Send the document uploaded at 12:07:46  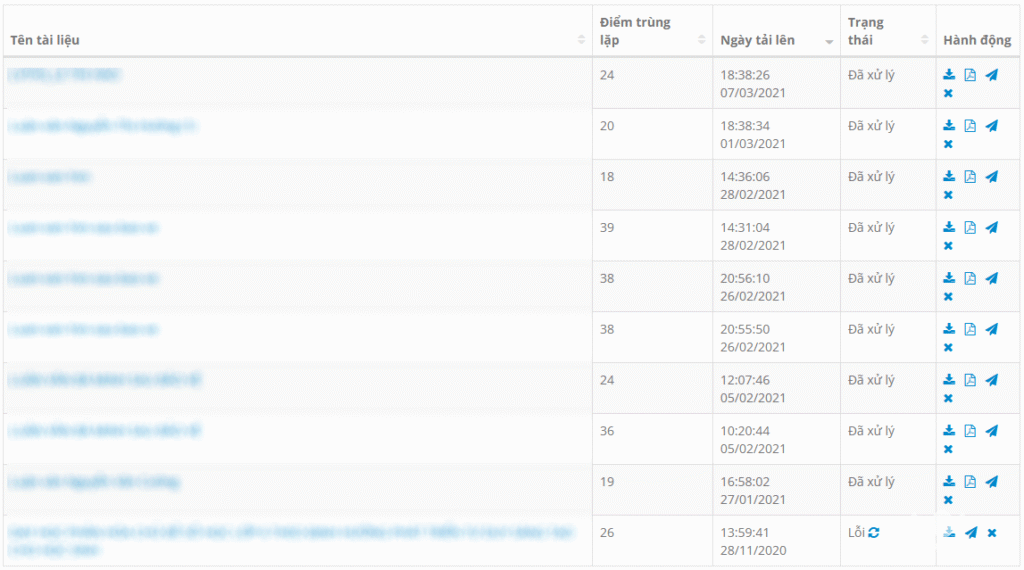tap(991, 380)
